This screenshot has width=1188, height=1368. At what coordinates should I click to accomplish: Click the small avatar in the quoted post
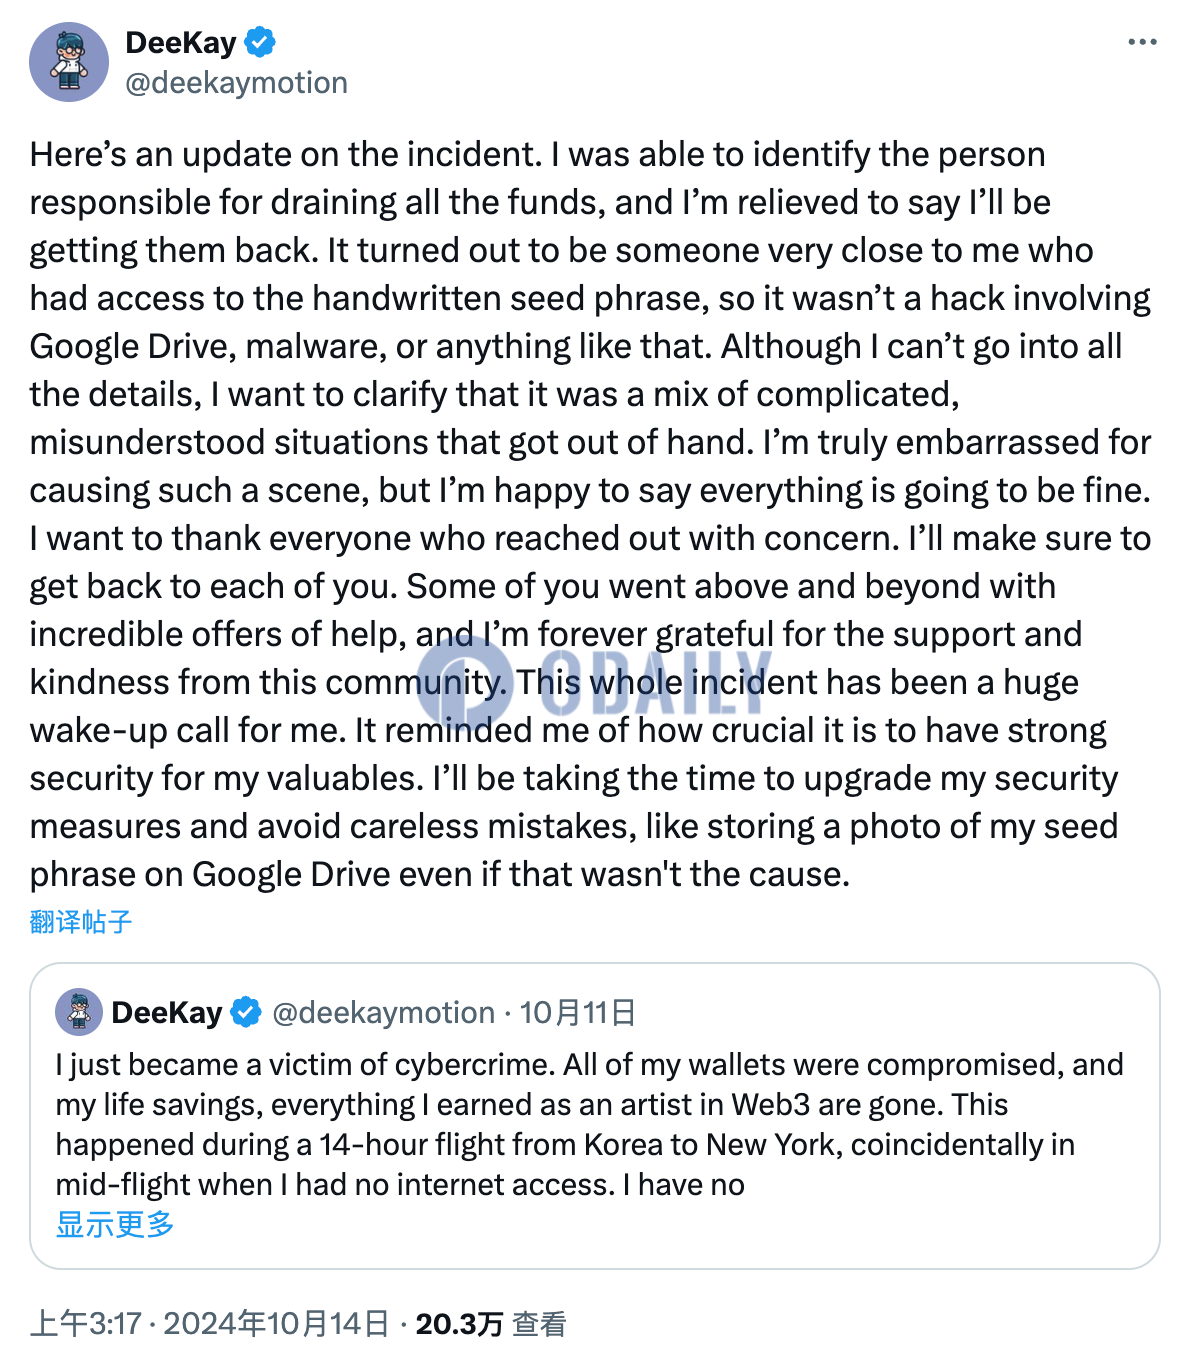(x=79, y=1012)
